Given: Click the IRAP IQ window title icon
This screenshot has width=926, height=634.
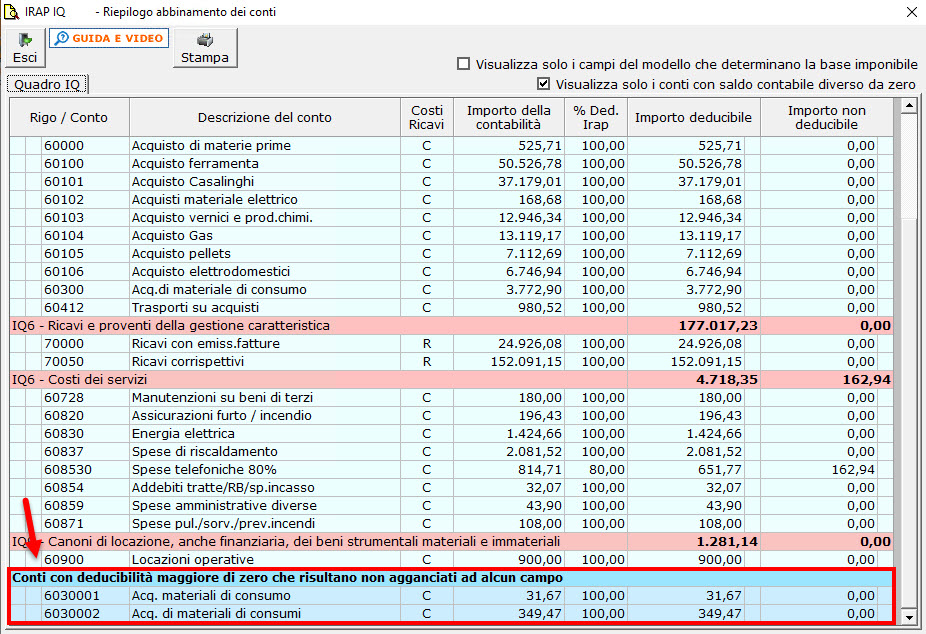Looking at the screenshot, I should pos(11,12).
